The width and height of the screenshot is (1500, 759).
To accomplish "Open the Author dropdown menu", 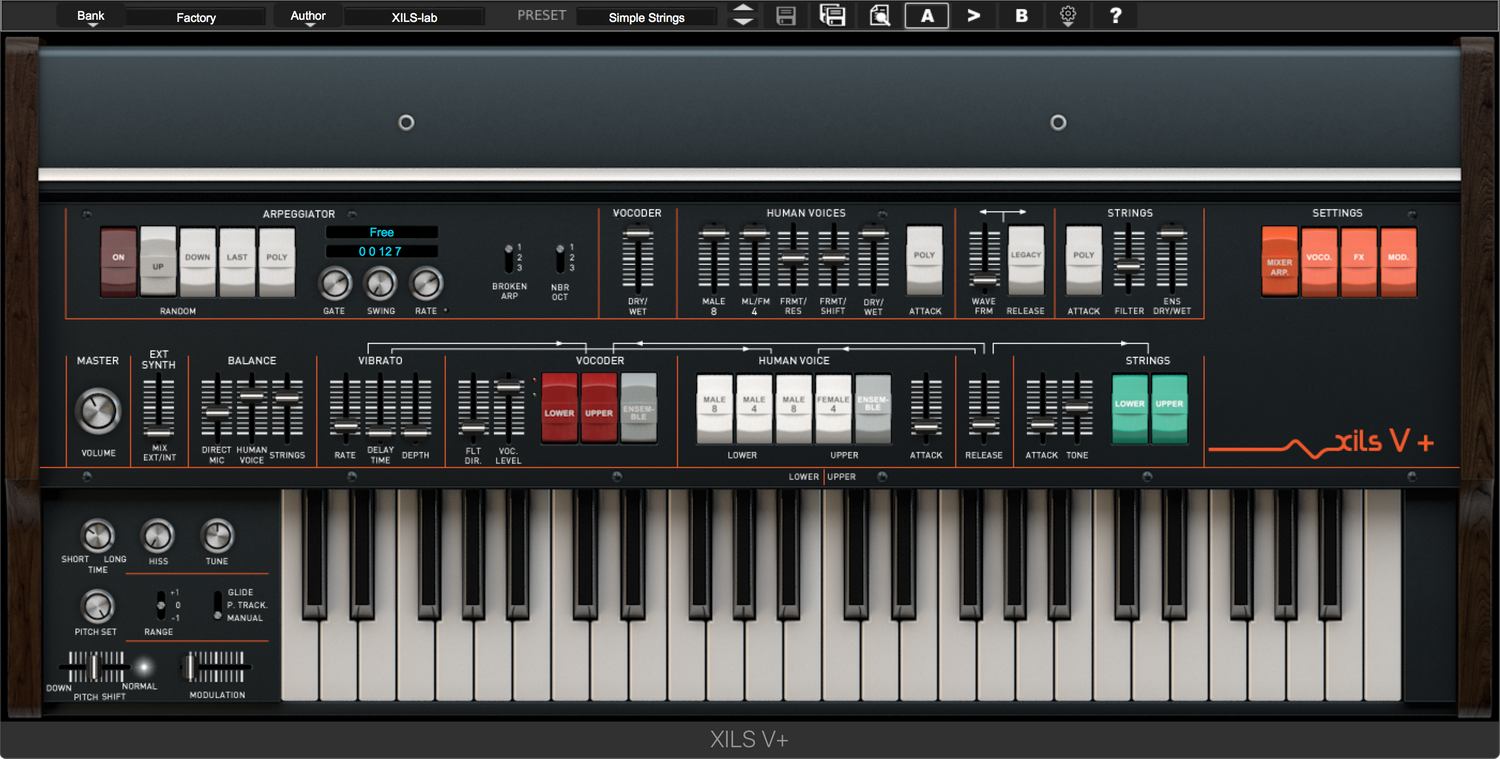I will (x=308, y=17).
